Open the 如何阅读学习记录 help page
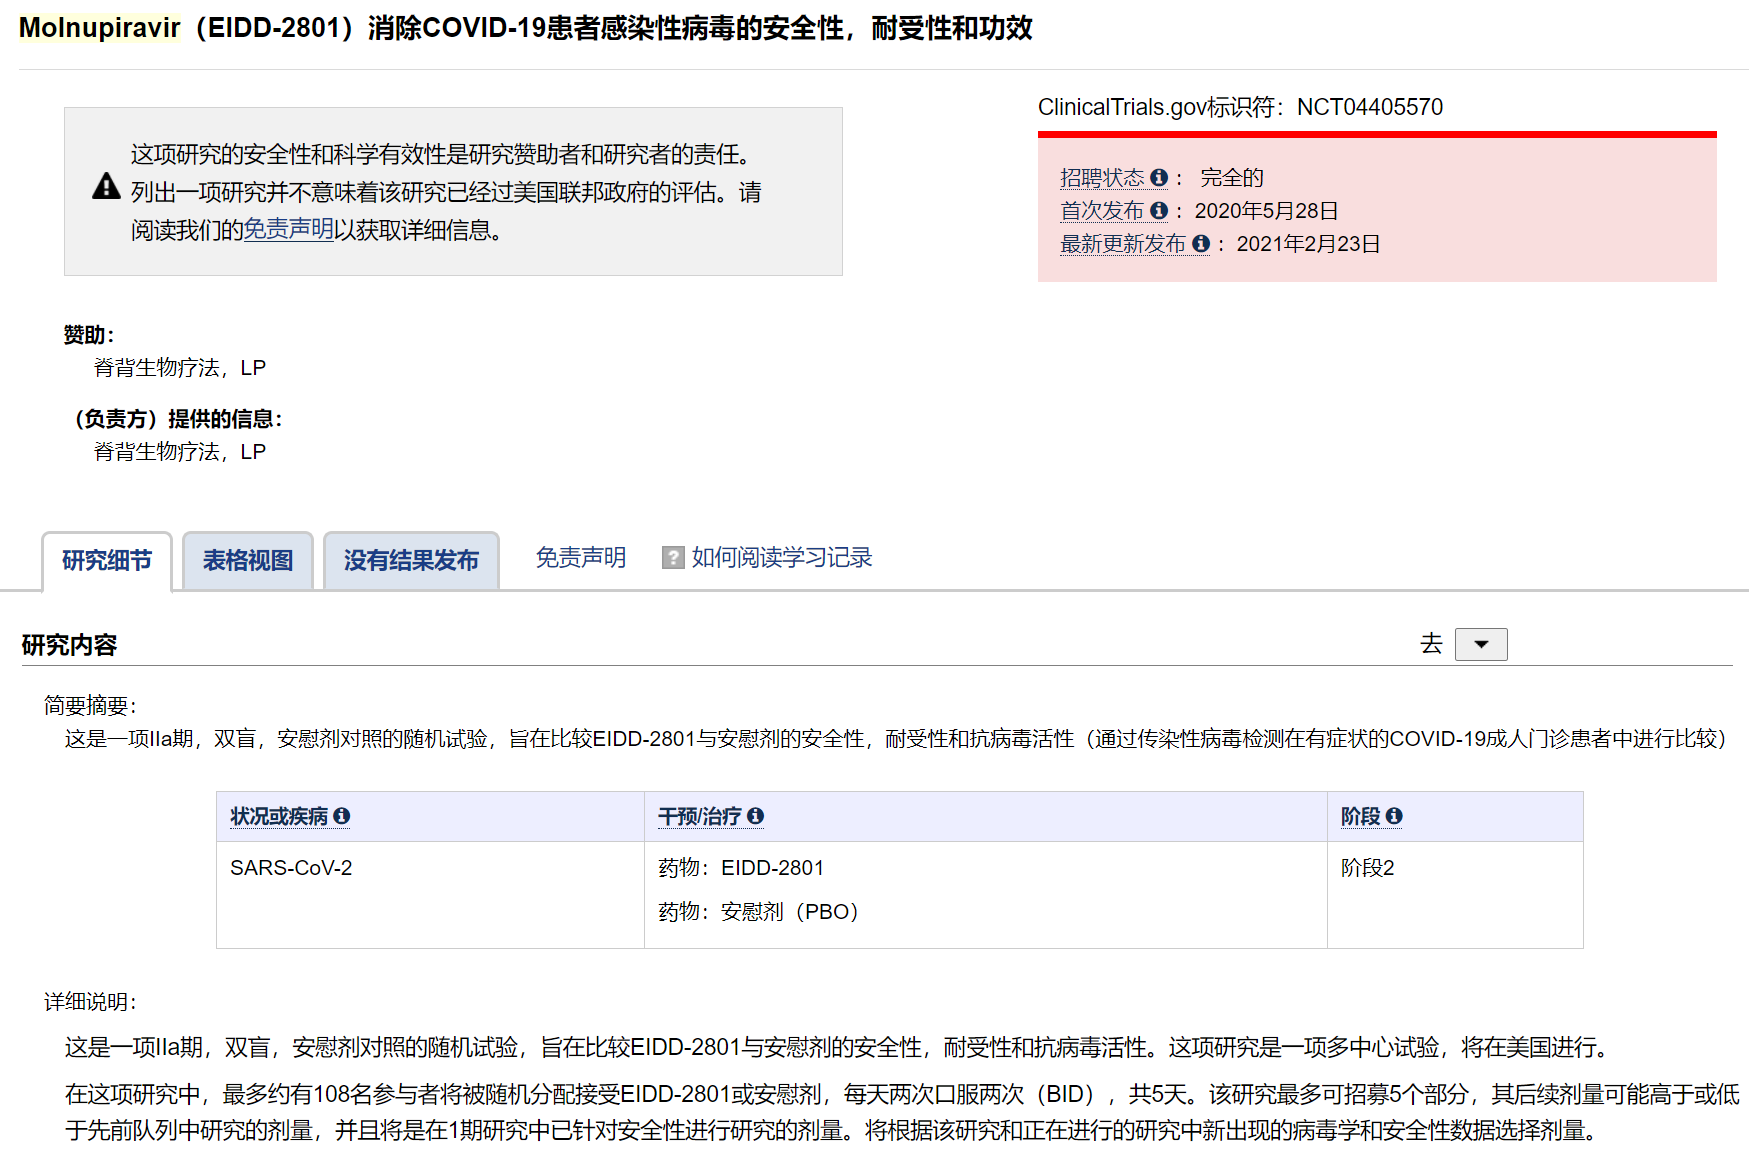1749x1160 pixels. (780, 557)
